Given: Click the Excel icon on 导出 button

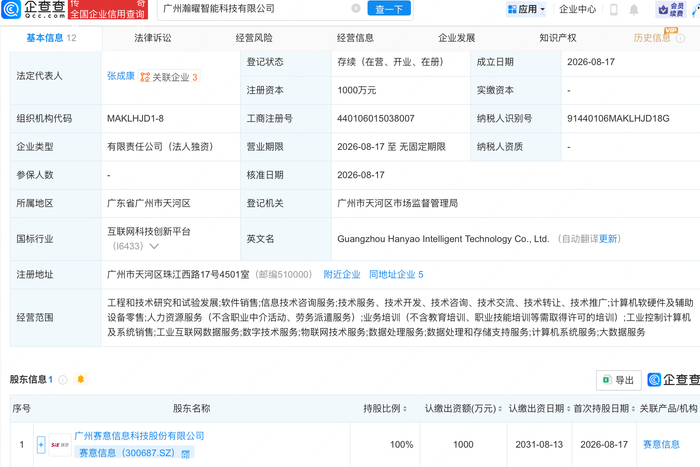Looking at the screenshot, I should tap(607, 380).
